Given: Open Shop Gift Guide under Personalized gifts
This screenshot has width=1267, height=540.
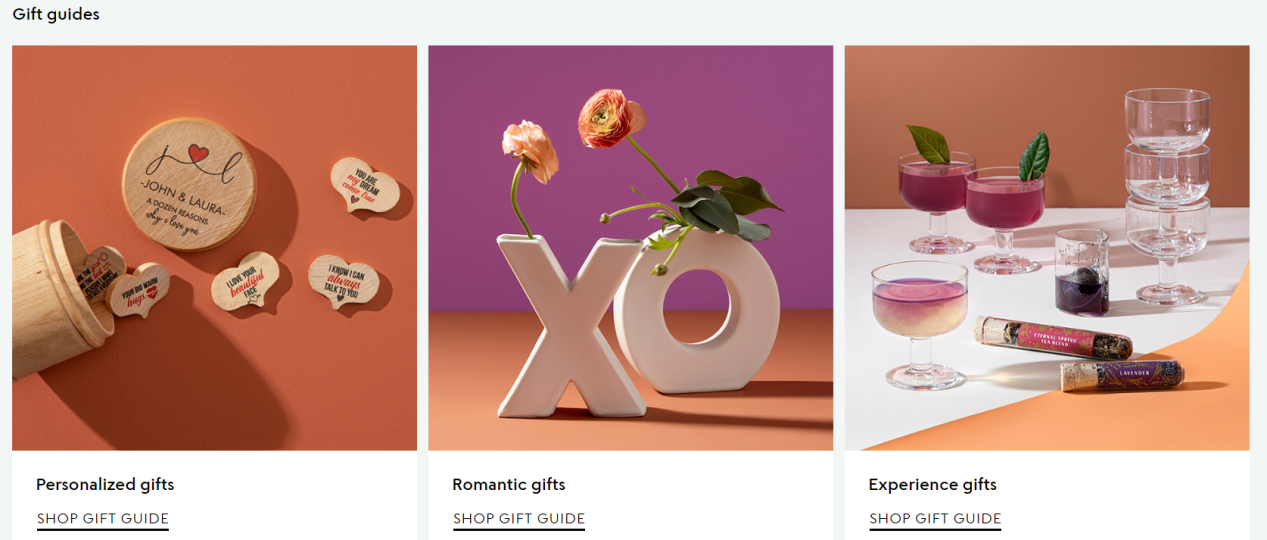Looking at the screenshot, I should click(103, 519).
